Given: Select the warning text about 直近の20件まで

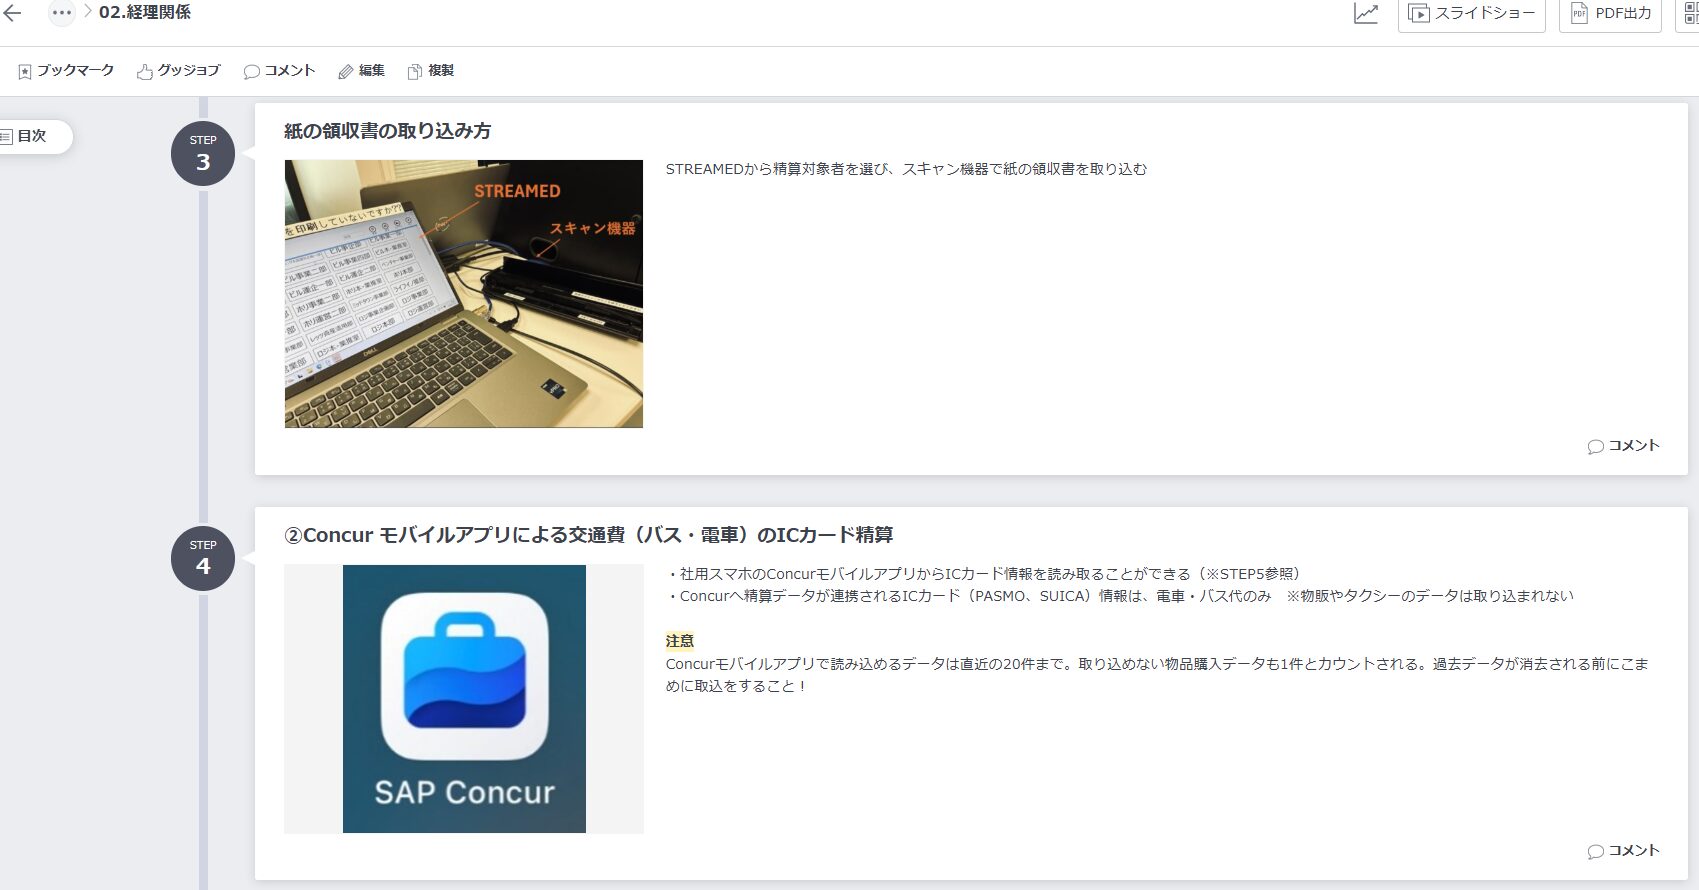Looking at the screenshot, I should [1157, 675].
